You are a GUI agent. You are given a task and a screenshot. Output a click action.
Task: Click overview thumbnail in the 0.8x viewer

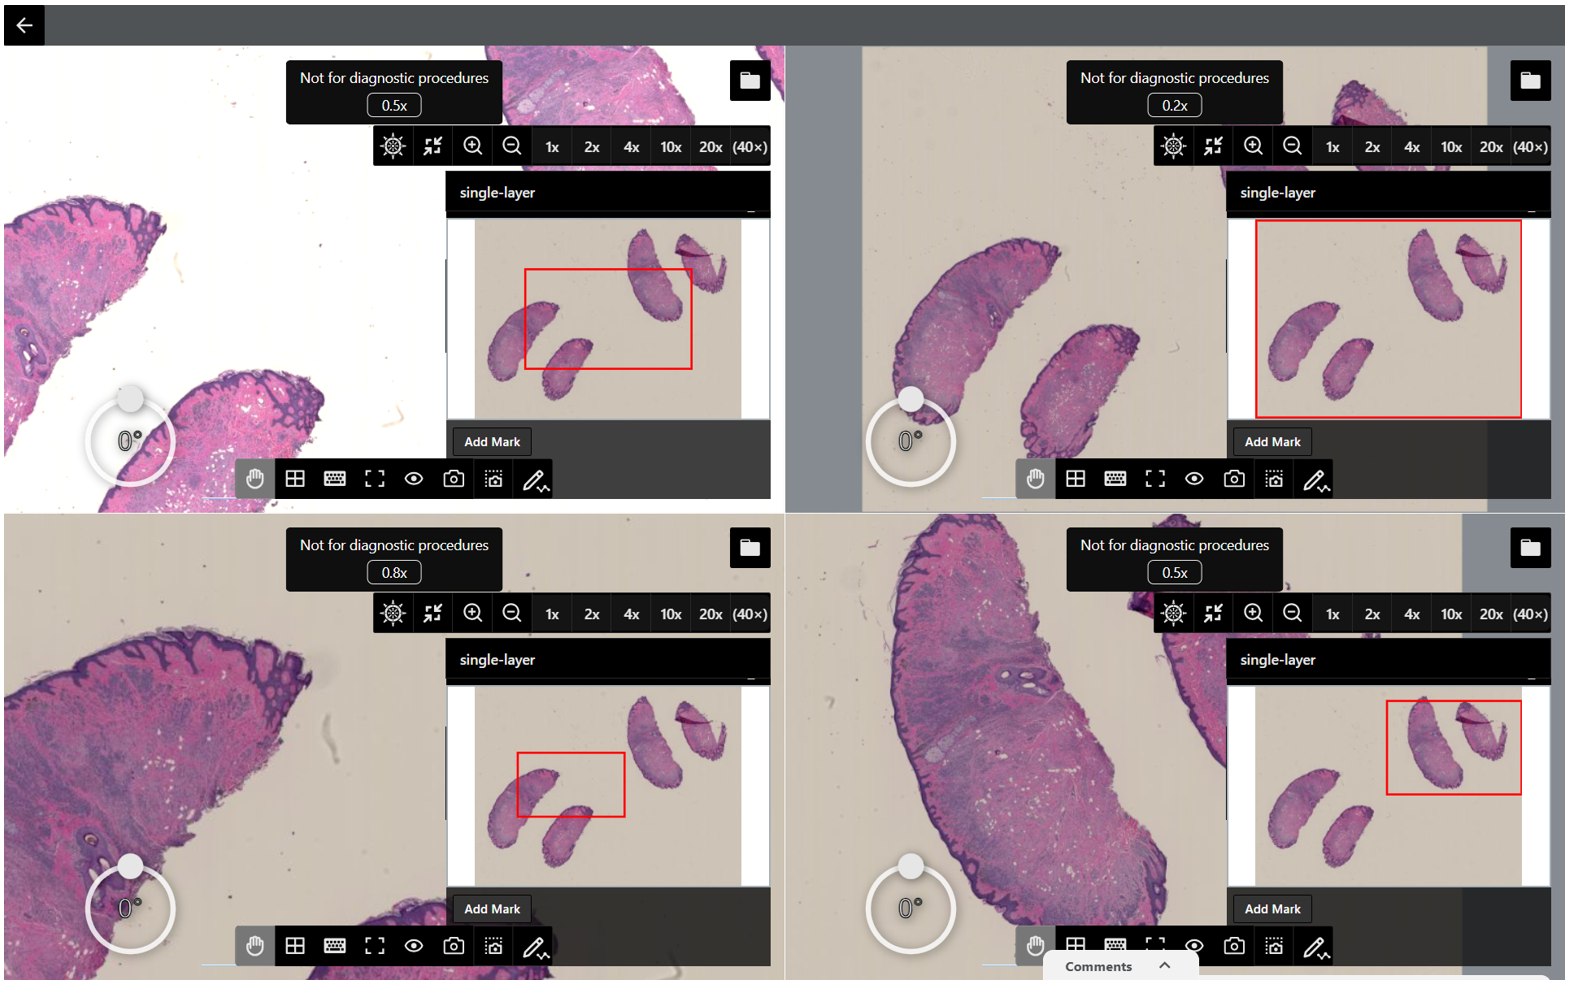608,786
